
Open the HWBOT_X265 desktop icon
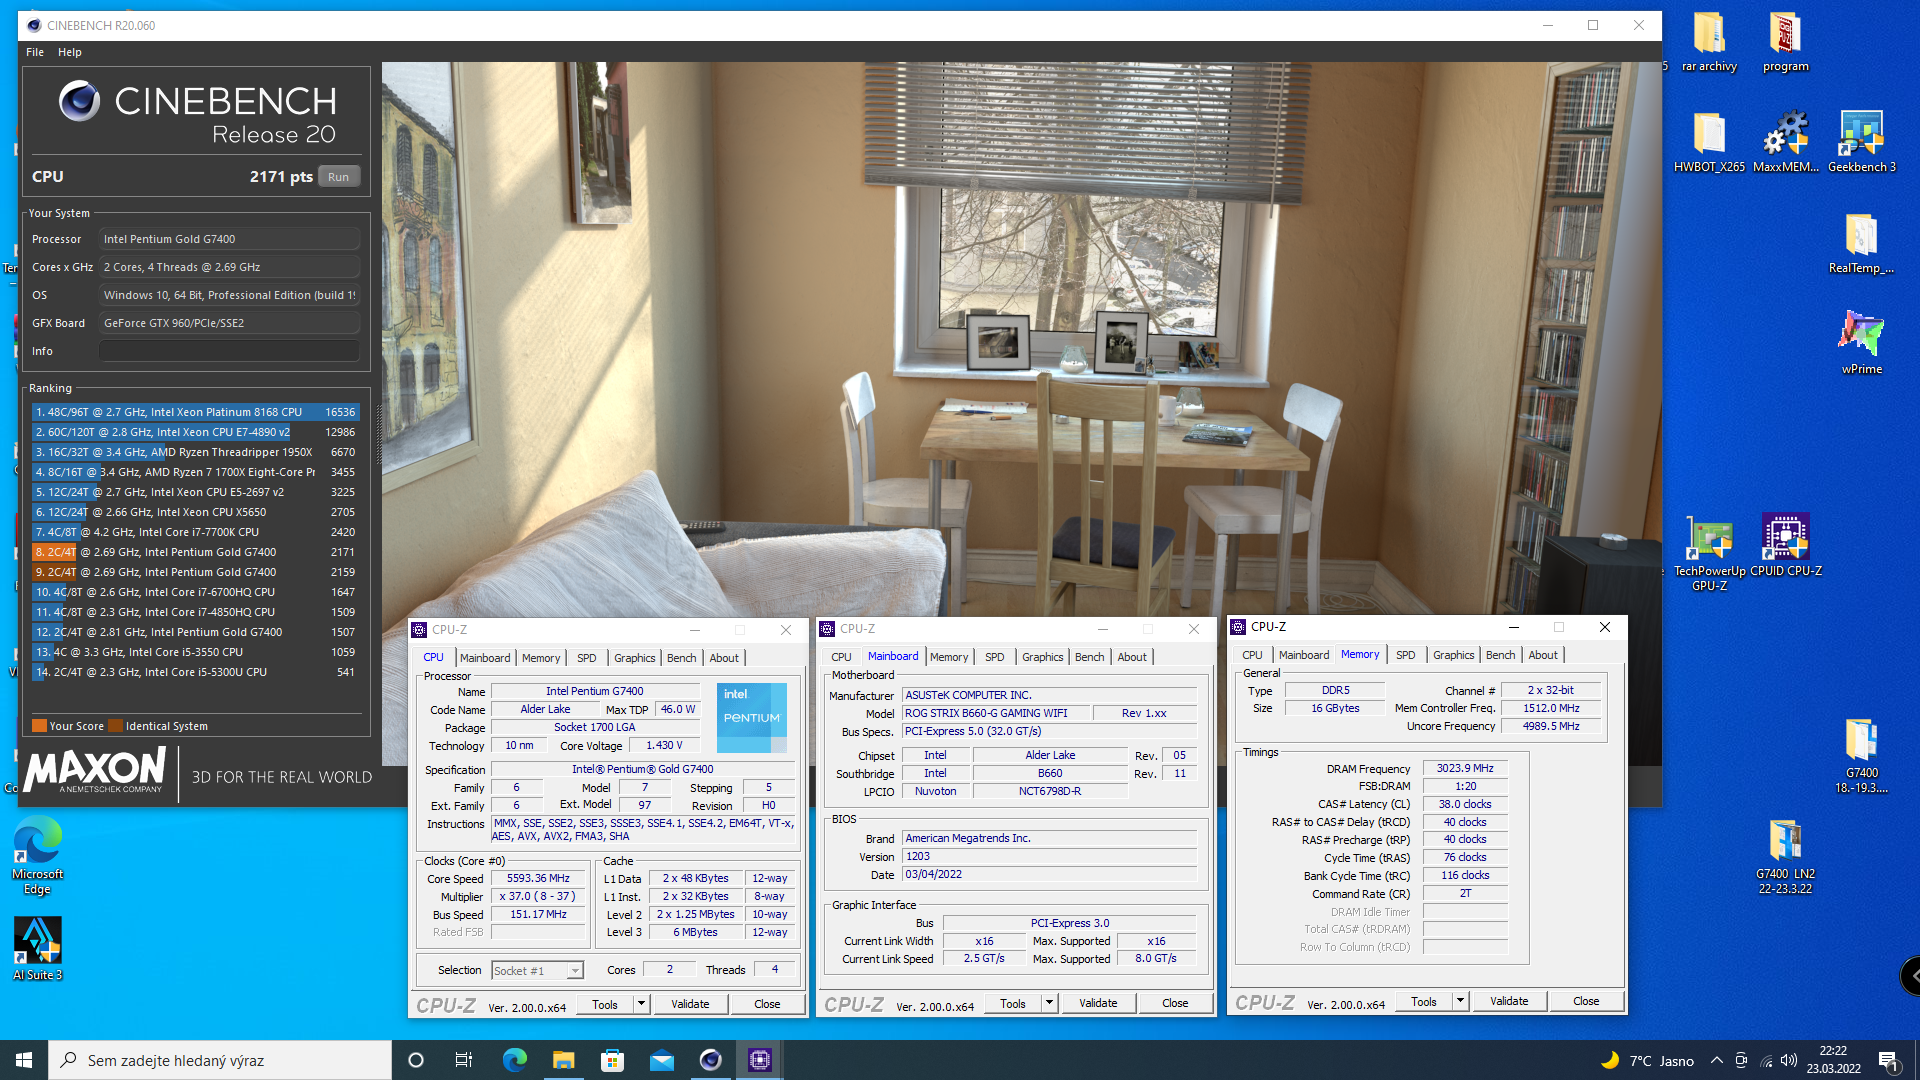pyautogui.click(x=1709, y=142)
